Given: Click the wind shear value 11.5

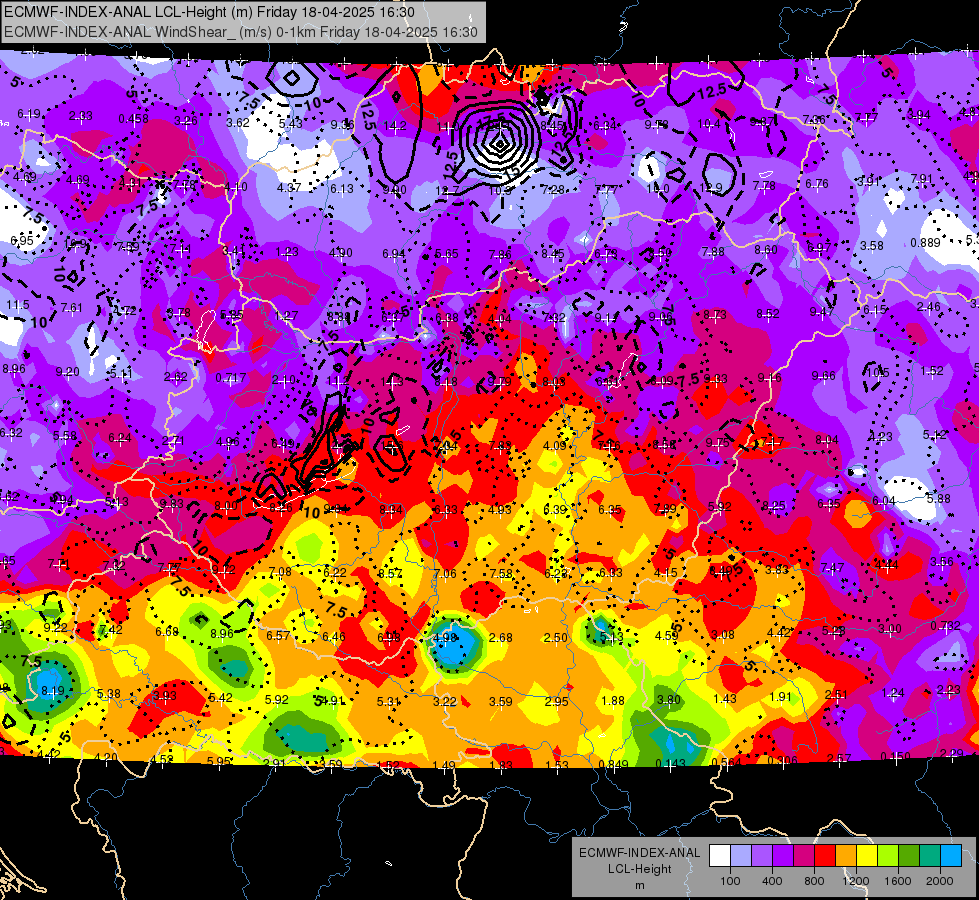Looking at the screenshot, I should tap(17, 305).
